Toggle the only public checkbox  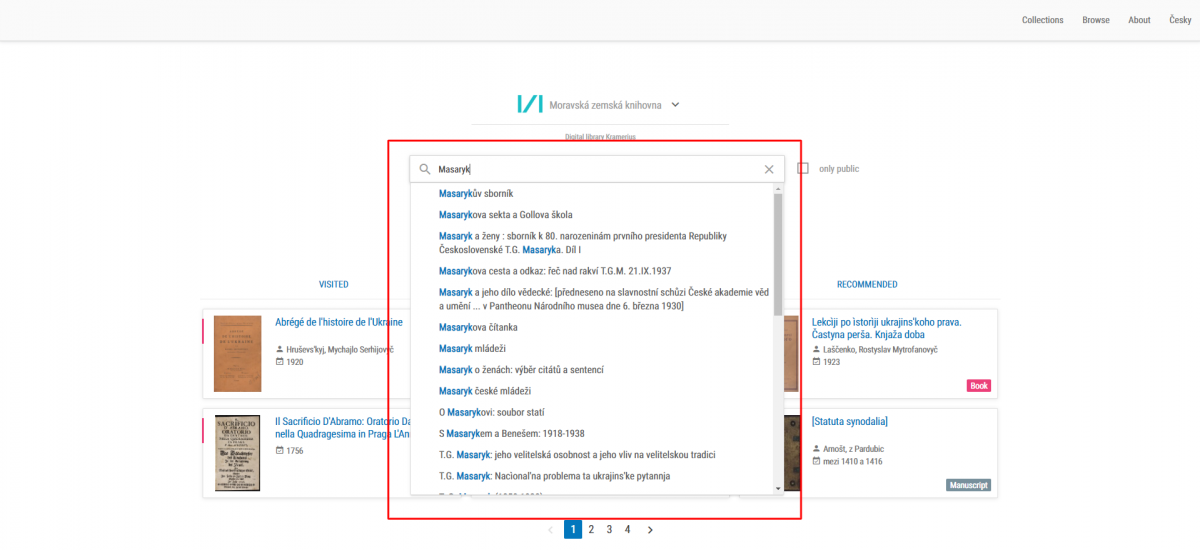[803, 169]
